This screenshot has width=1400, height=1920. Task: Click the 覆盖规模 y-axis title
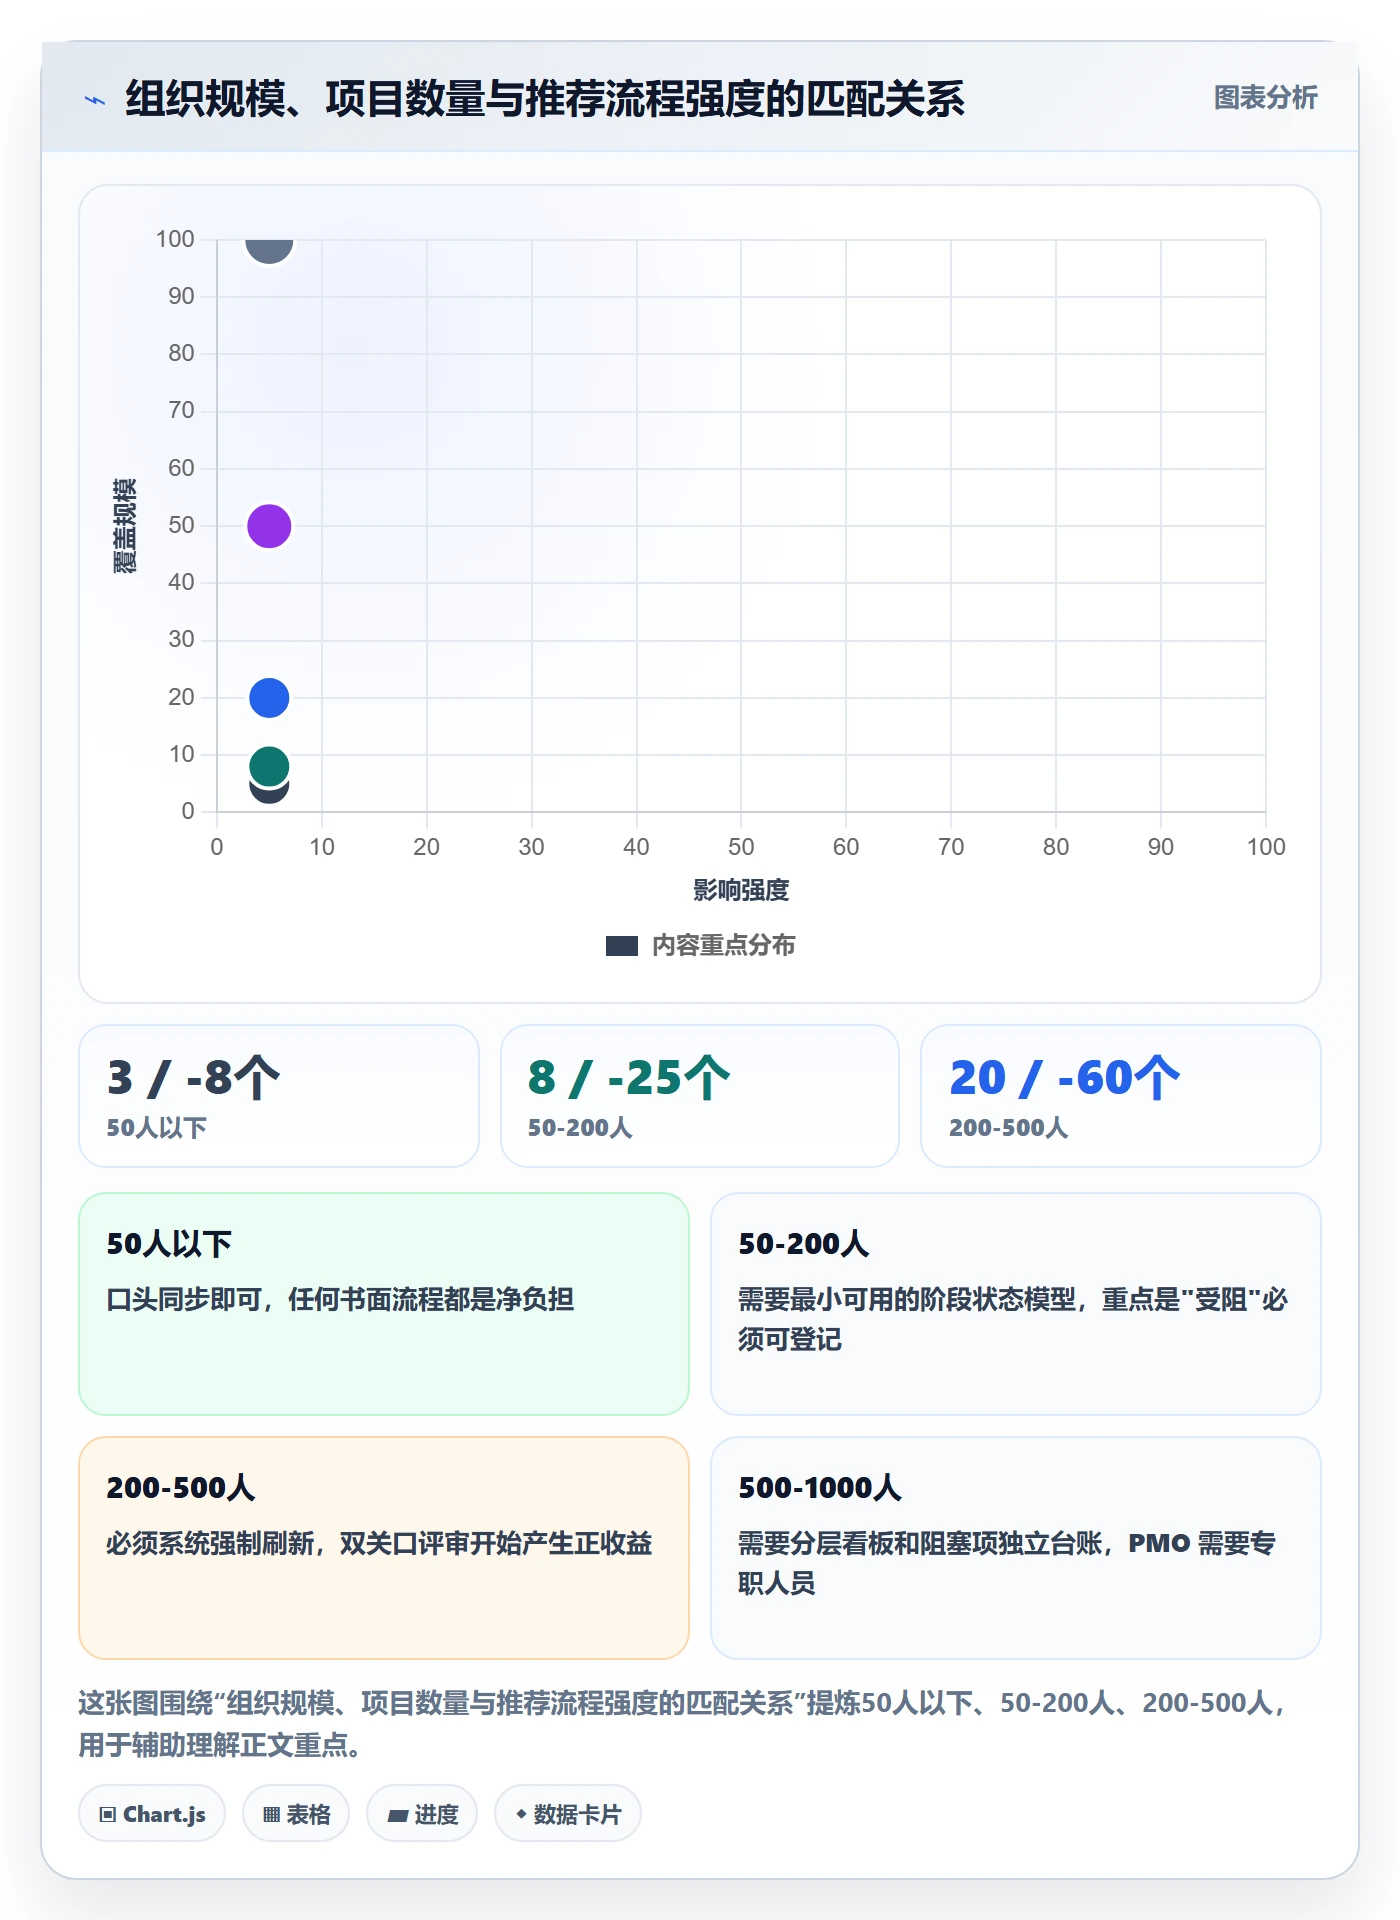pyautogui.click(x=125, y=525)
